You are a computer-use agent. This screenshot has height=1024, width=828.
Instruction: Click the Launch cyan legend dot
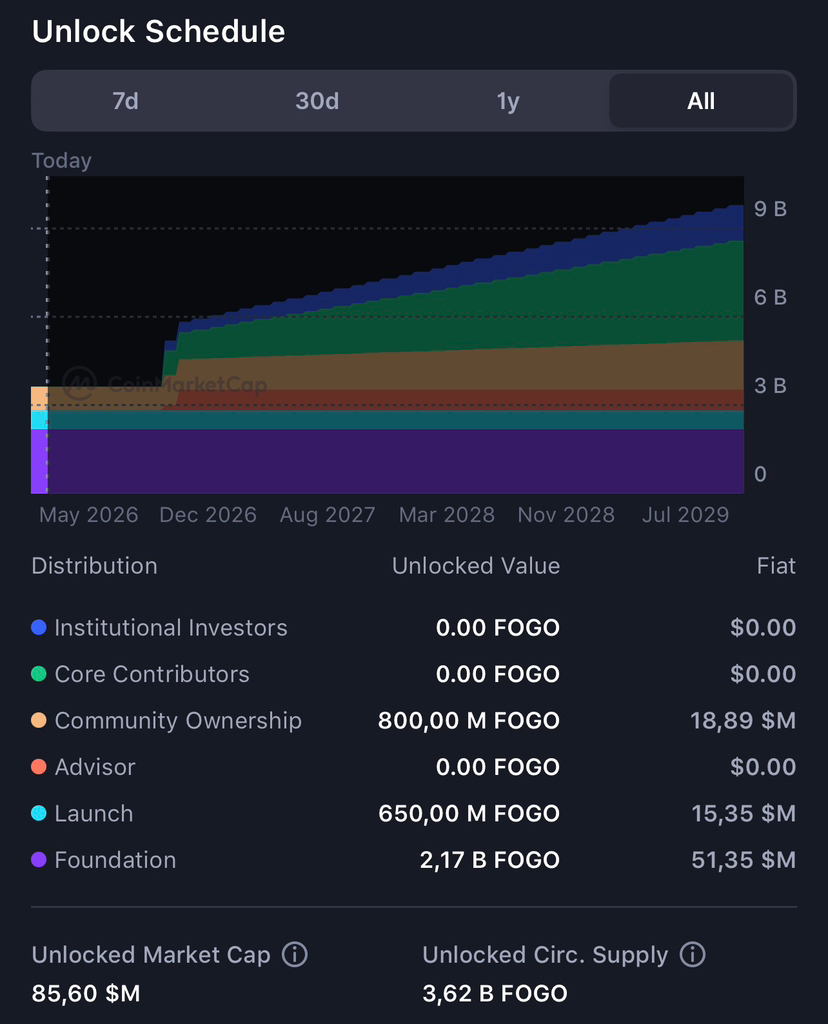(x=39, y=814)
